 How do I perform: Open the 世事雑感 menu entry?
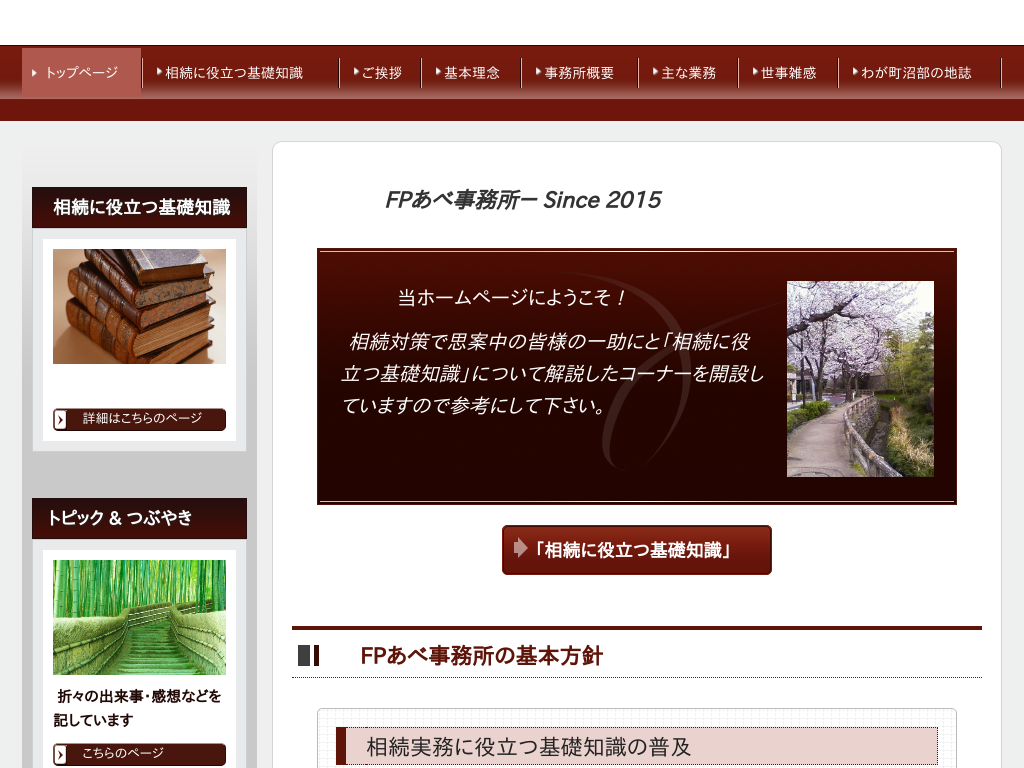[x=787, y=73]
